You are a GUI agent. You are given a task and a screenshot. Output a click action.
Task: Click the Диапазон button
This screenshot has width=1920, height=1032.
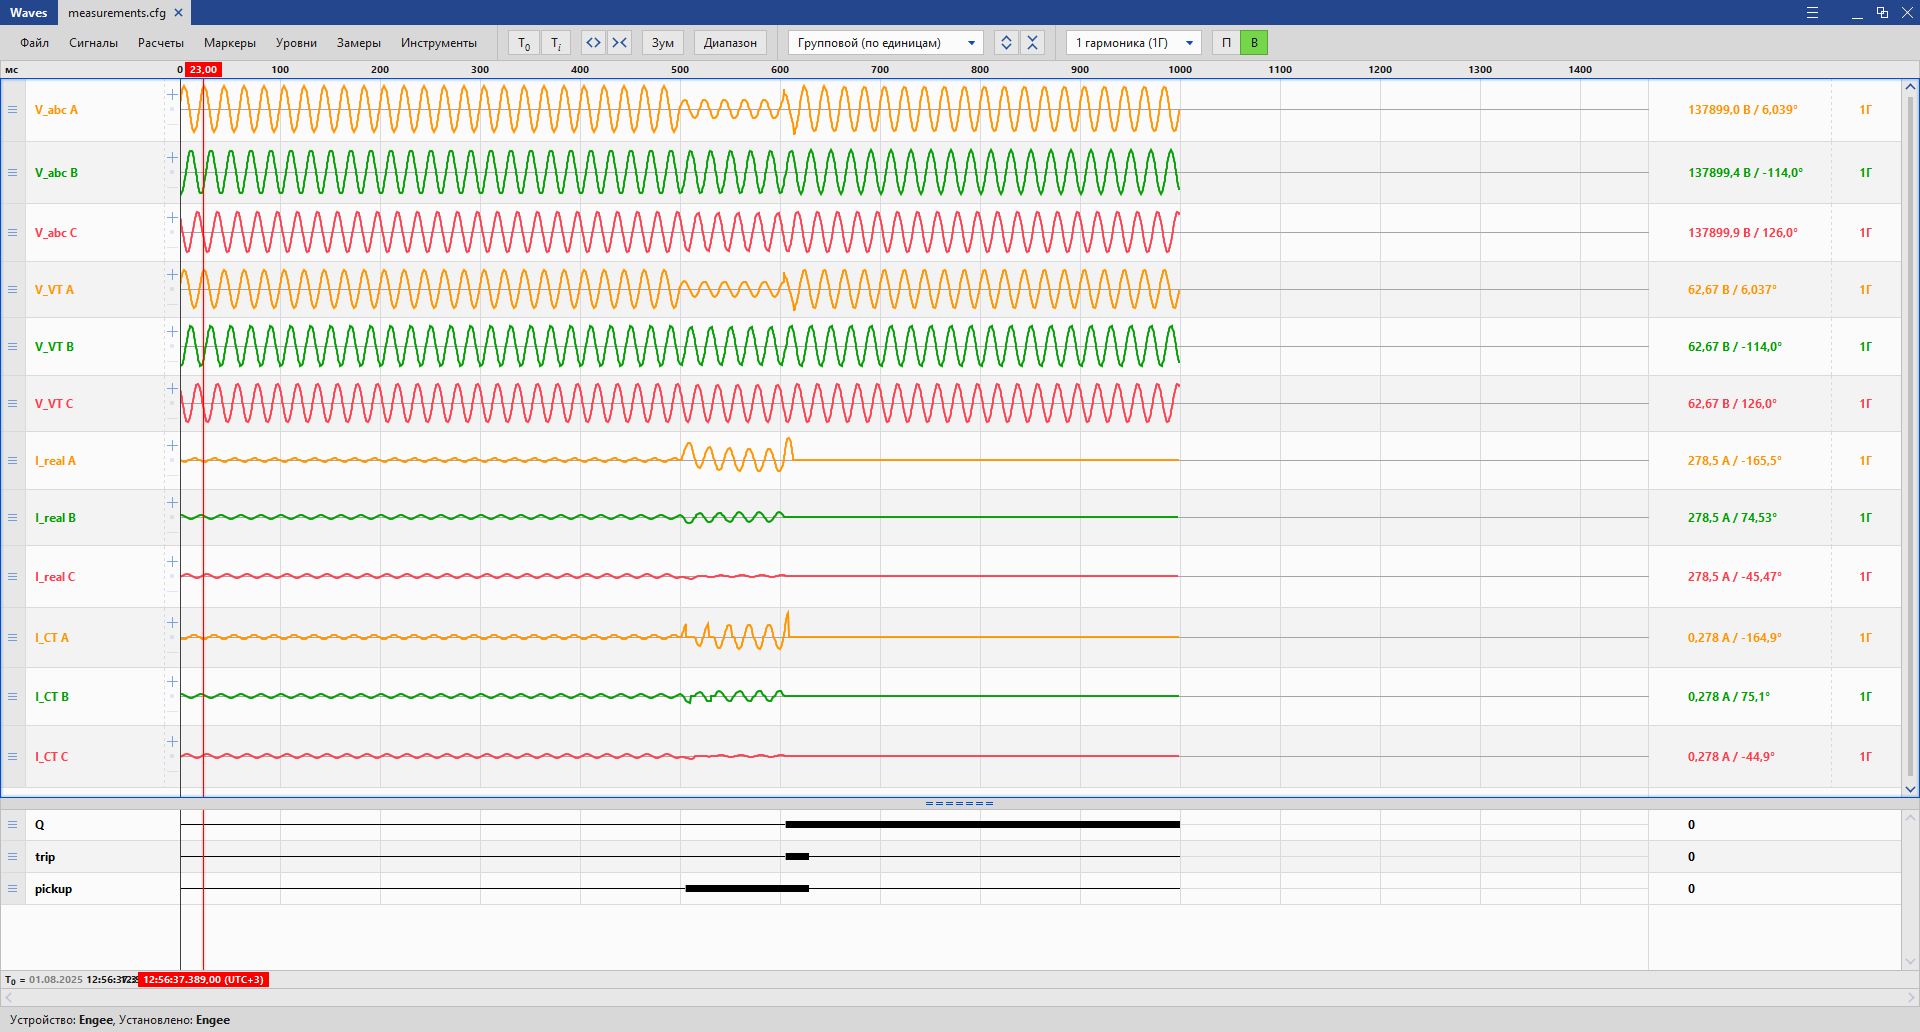tap(729, 42)
